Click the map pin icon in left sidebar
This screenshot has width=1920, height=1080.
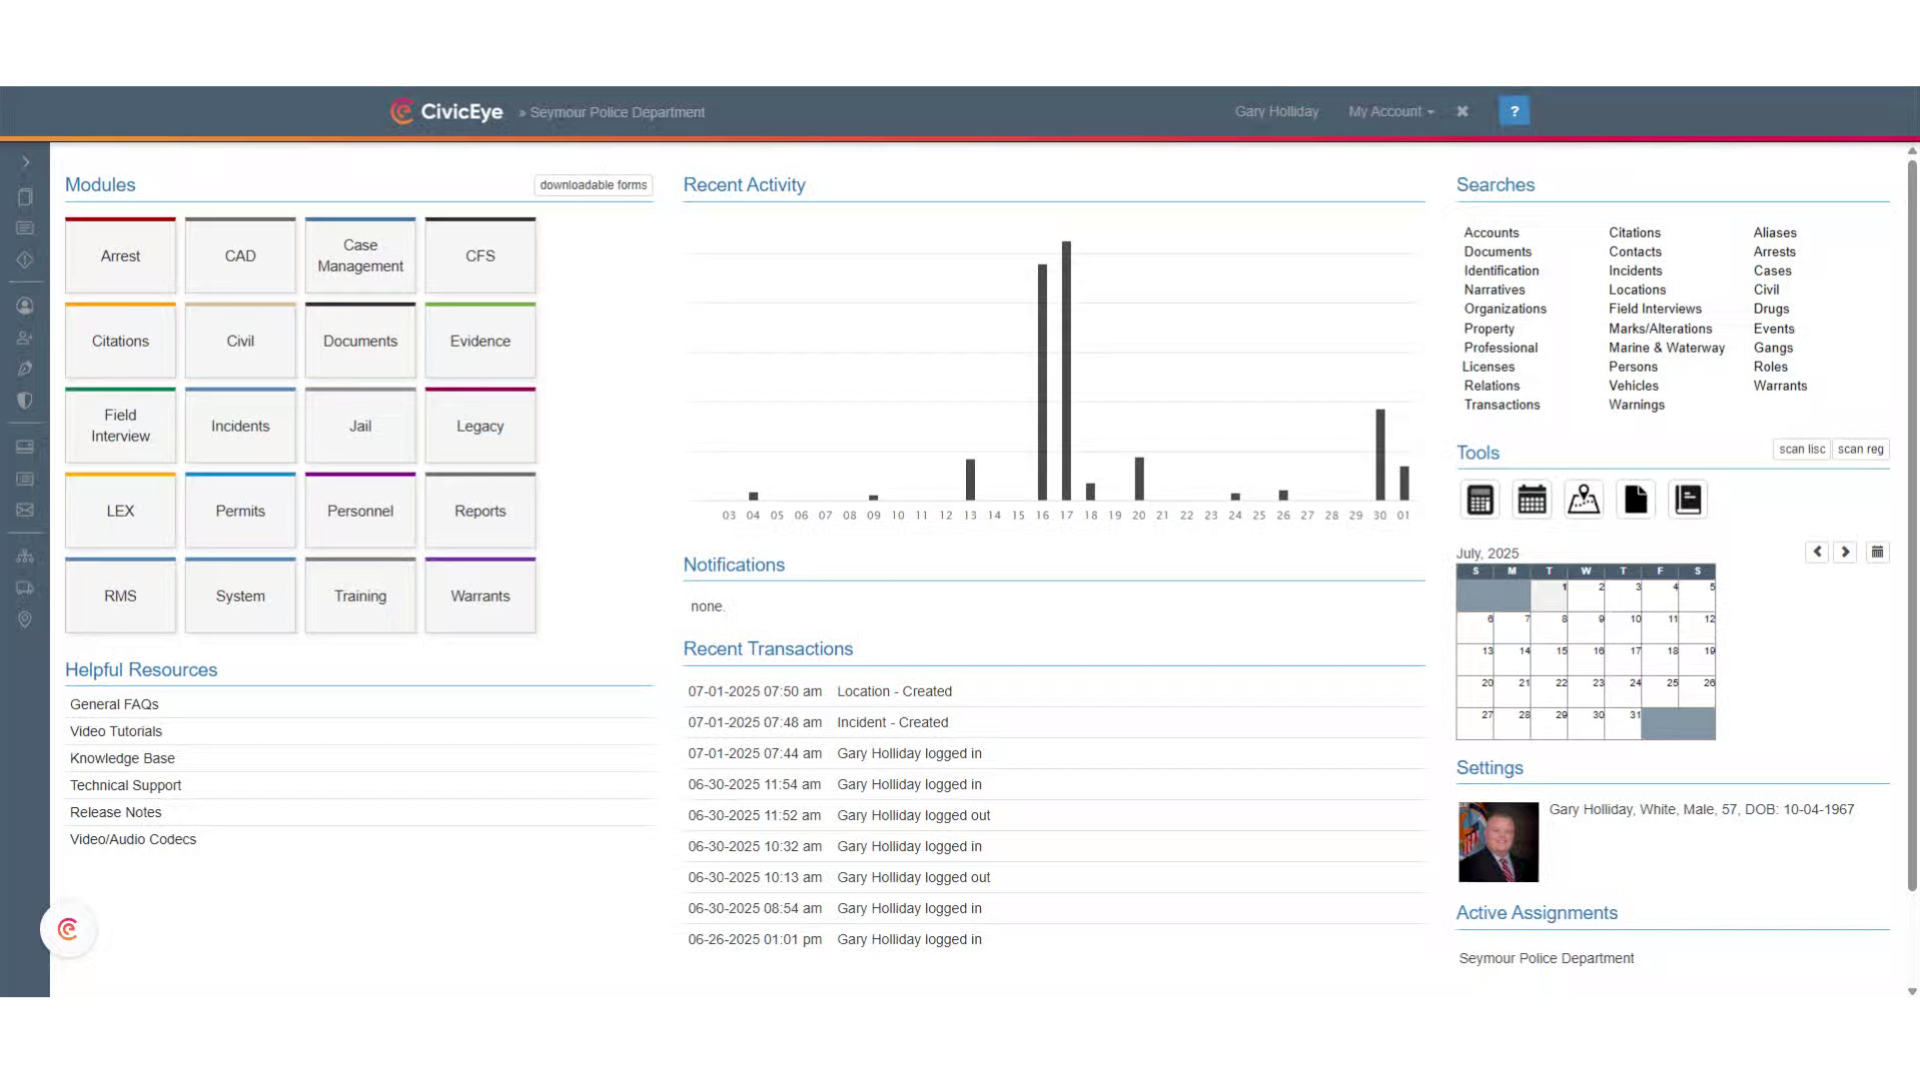coord(25,620)
